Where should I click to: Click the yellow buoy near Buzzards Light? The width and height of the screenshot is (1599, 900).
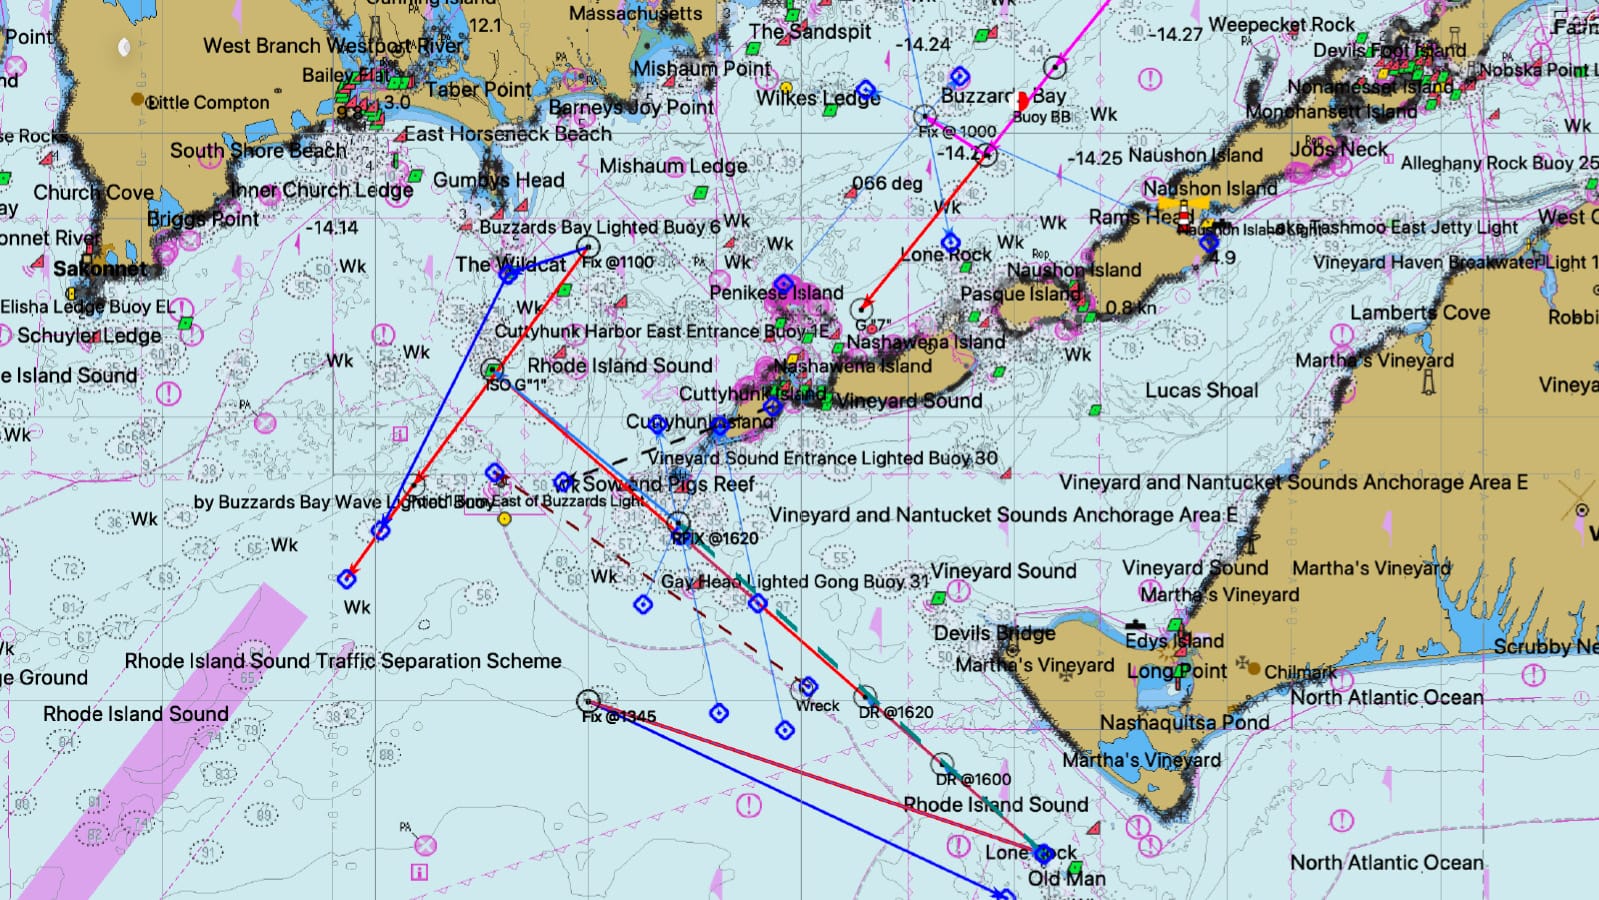505,519
